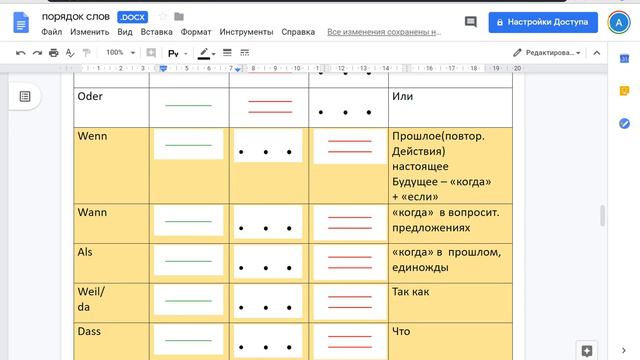Open the Файл menu
Screen dimensions: 640x360
click(x=51, y=32)
